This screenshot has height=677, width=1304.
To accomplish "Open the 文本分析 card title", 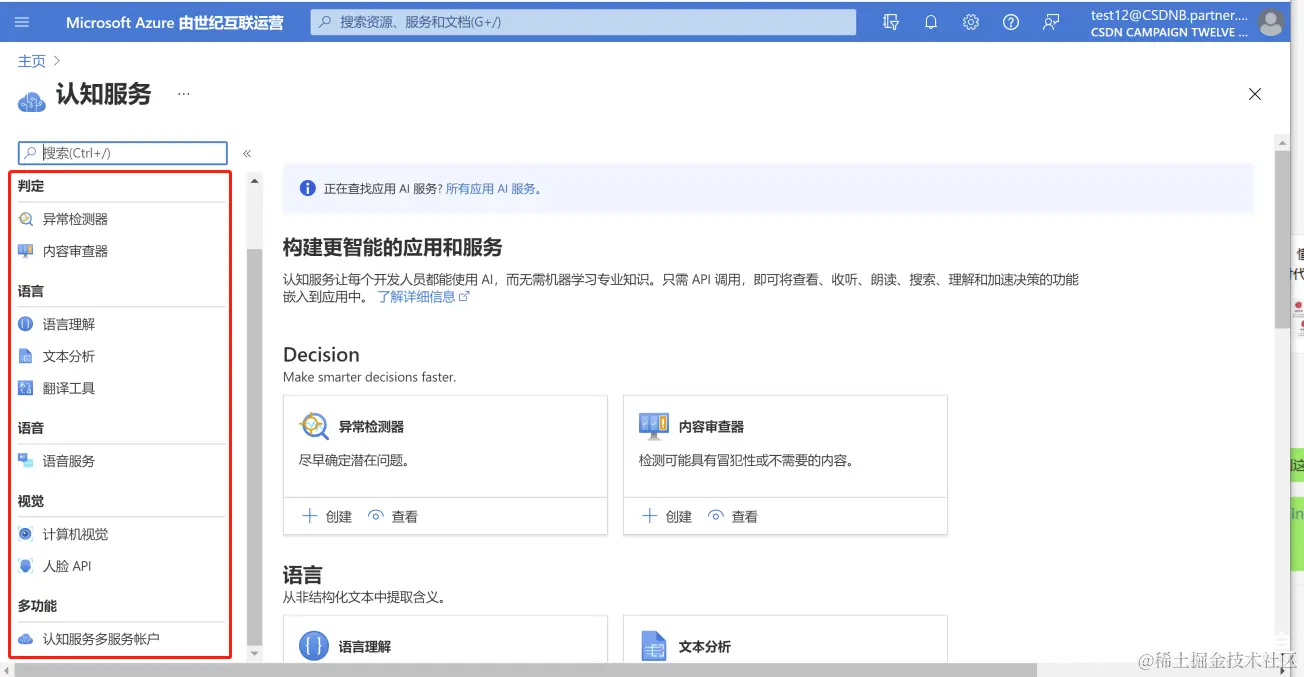I will click(705, 646).
